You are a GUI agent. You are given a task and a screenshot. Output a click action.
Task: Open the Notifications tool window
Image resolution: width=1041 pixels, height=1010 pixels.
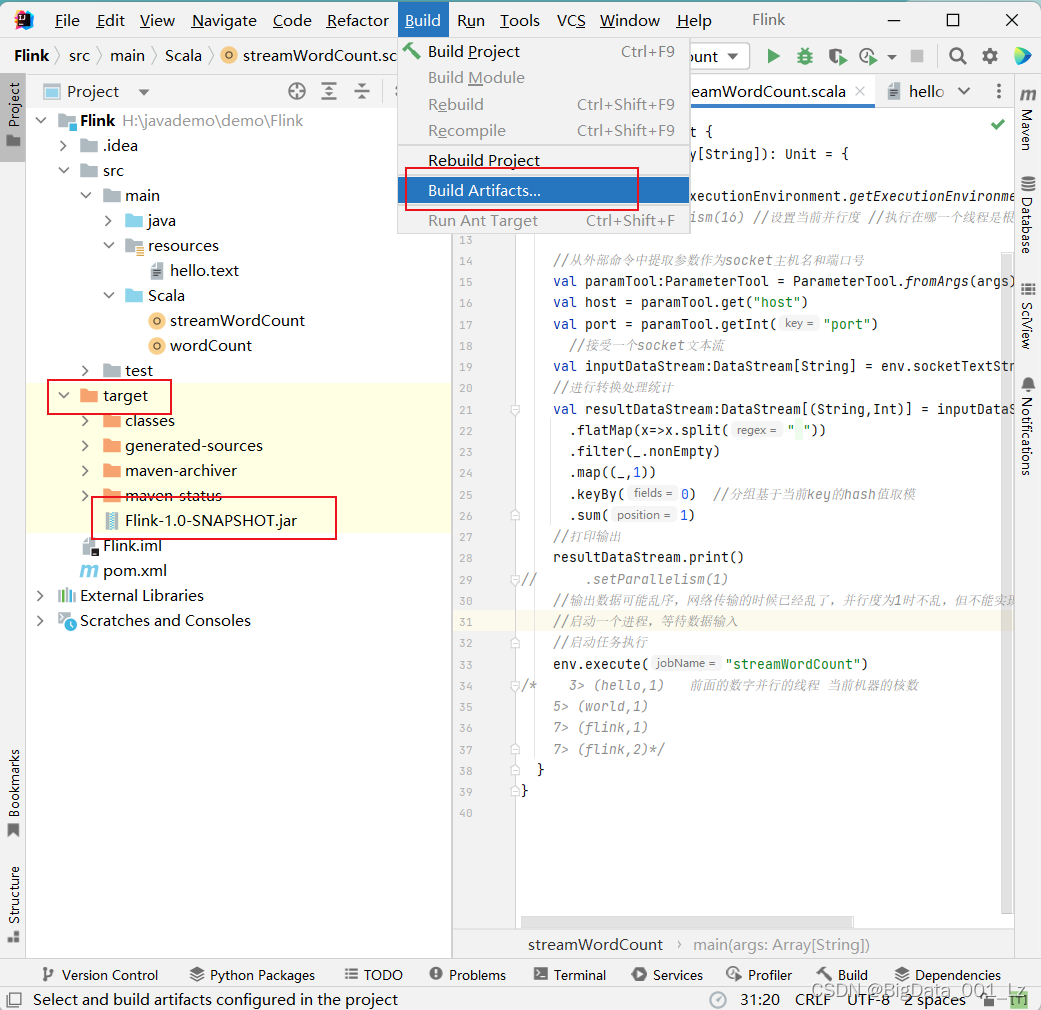[1028, 426]
